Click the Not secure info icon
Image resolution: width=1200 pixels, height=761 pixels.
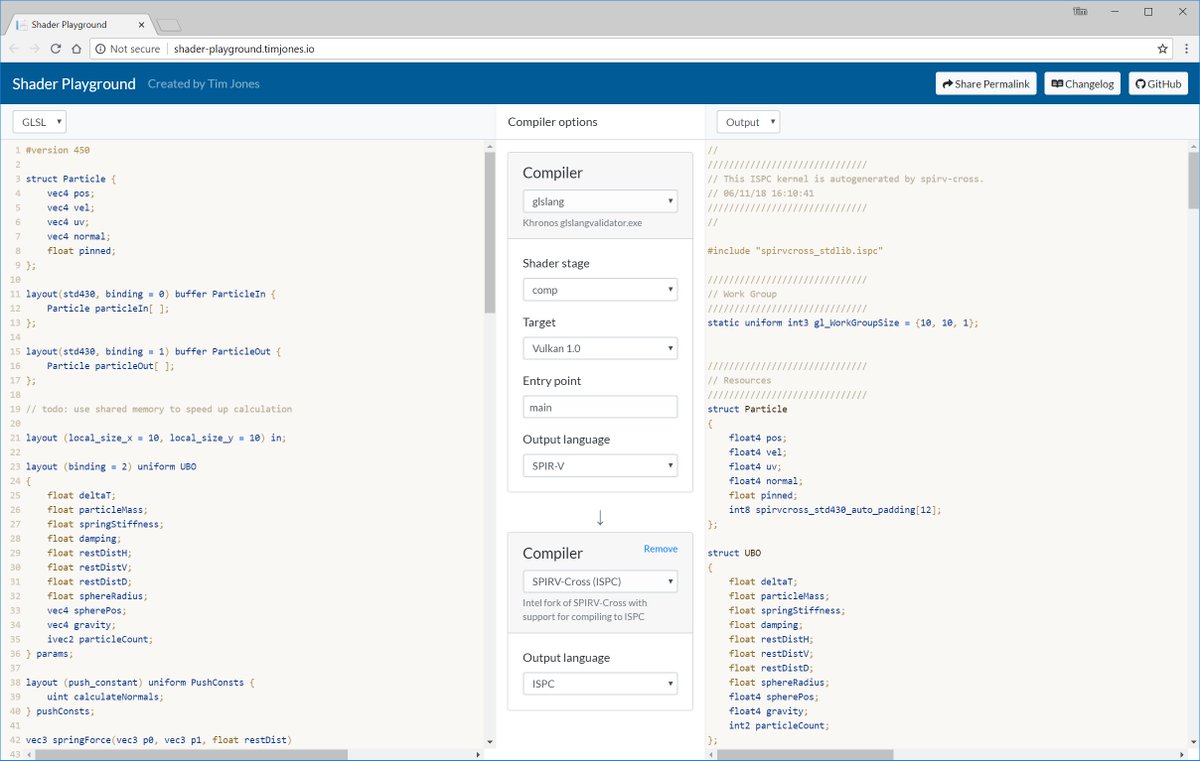99,48
